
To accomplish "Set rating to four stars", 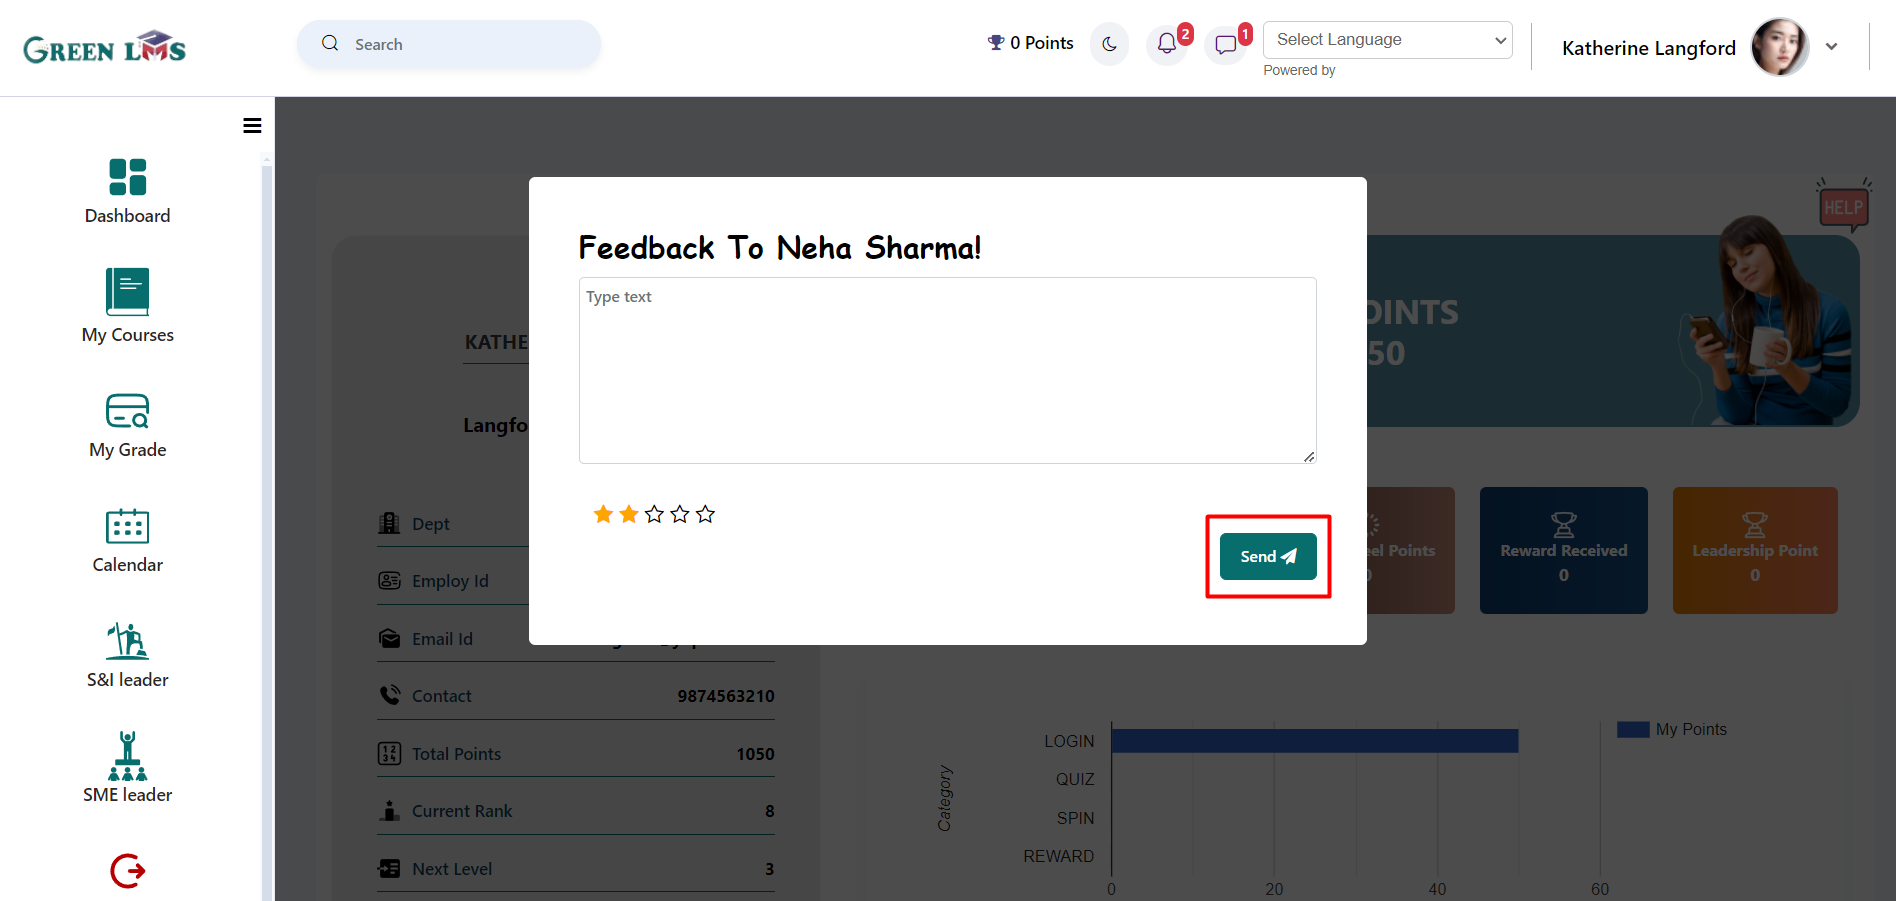I will [680, 514].
